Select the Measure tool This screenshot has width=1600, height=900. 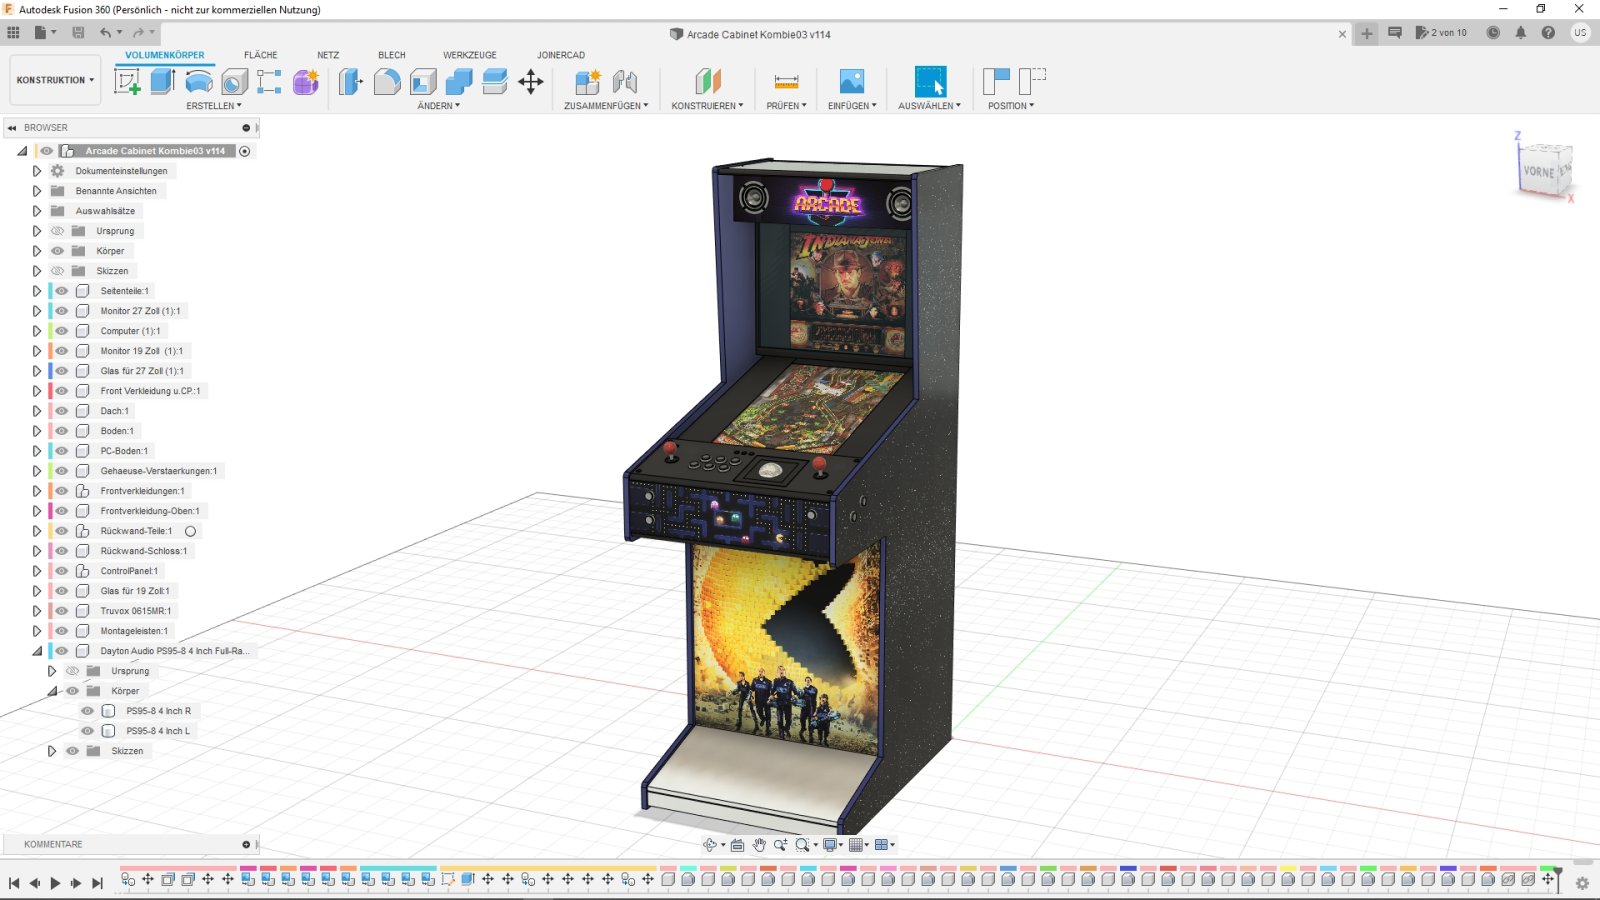pyautogui.click(x=787, y=82)
